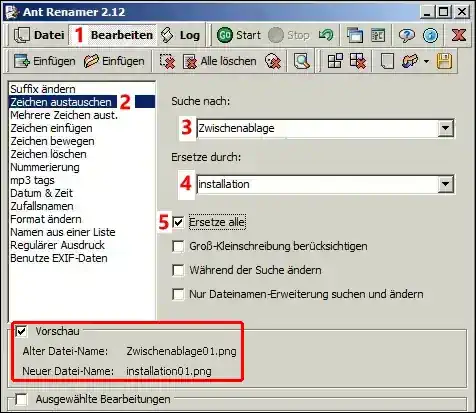Click the magnifier preview icon
This screenshot has height=413, width=476.
click(x=302, y=61)
